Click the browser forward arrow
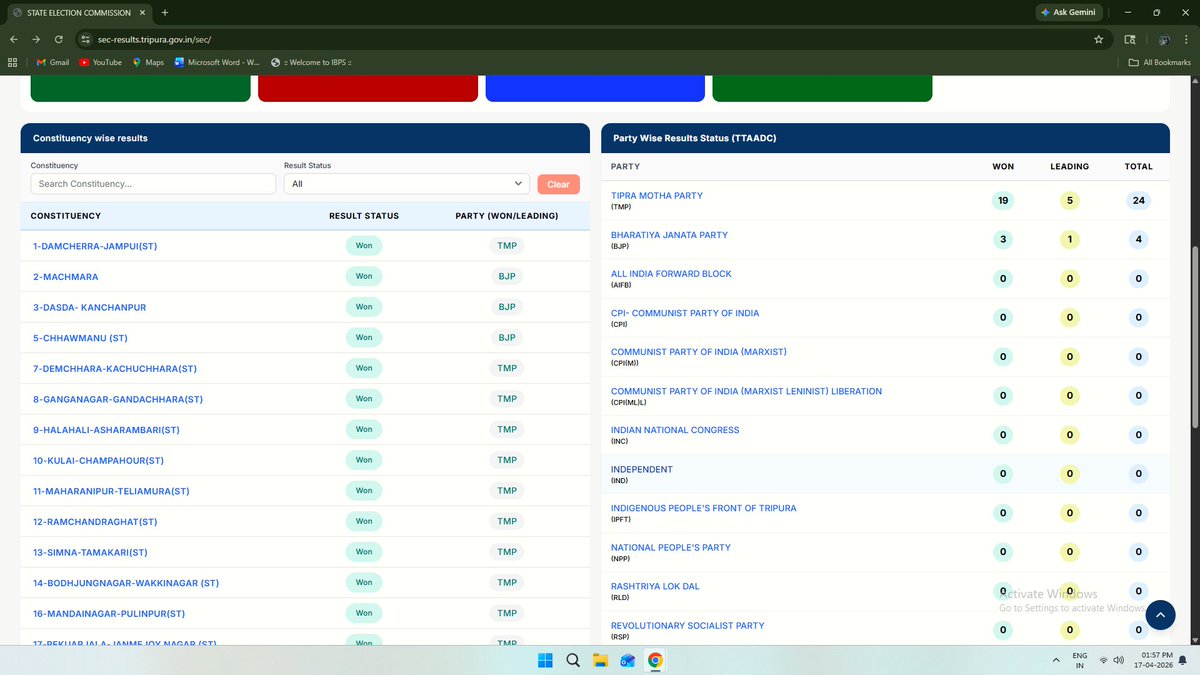The width and height of the screenshot is (1200, 675). click(36, 39)
